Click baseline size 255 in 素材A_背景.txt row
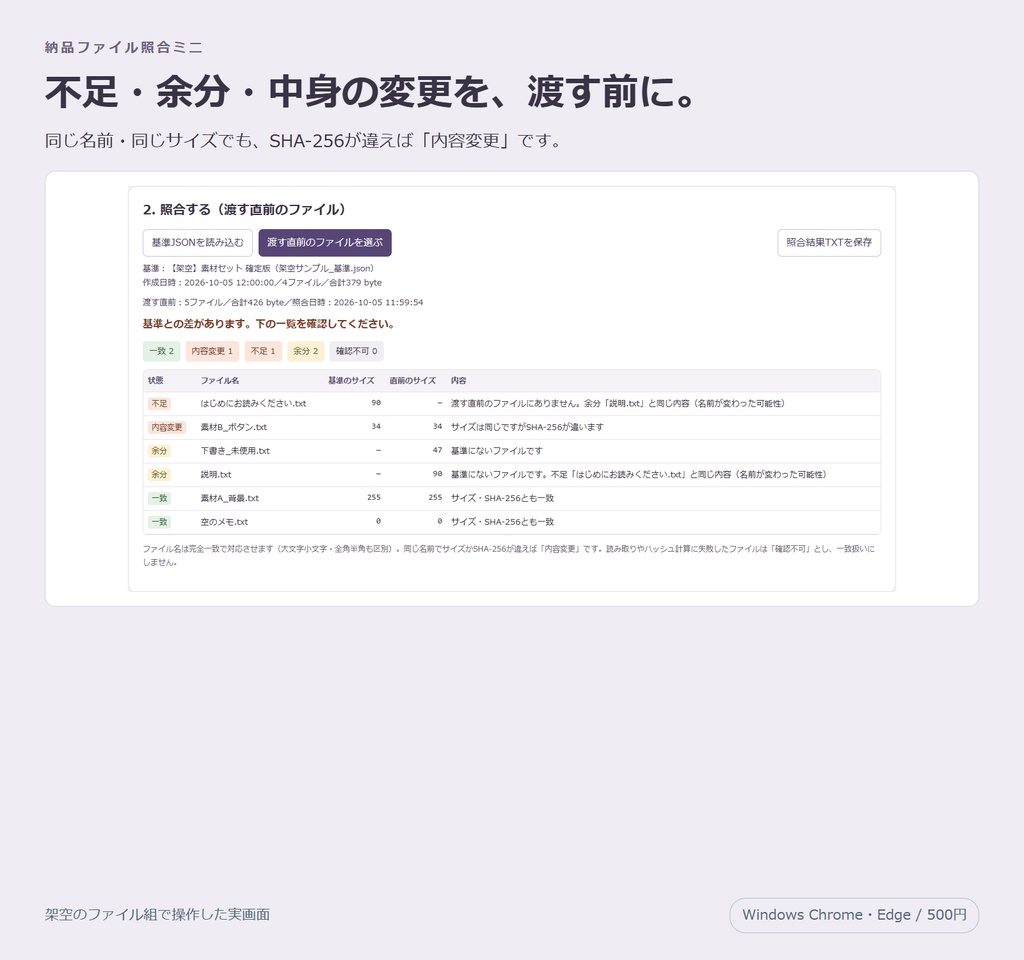Image resolution: width=1024 pixels, height=960 pixels. (374, 498)
